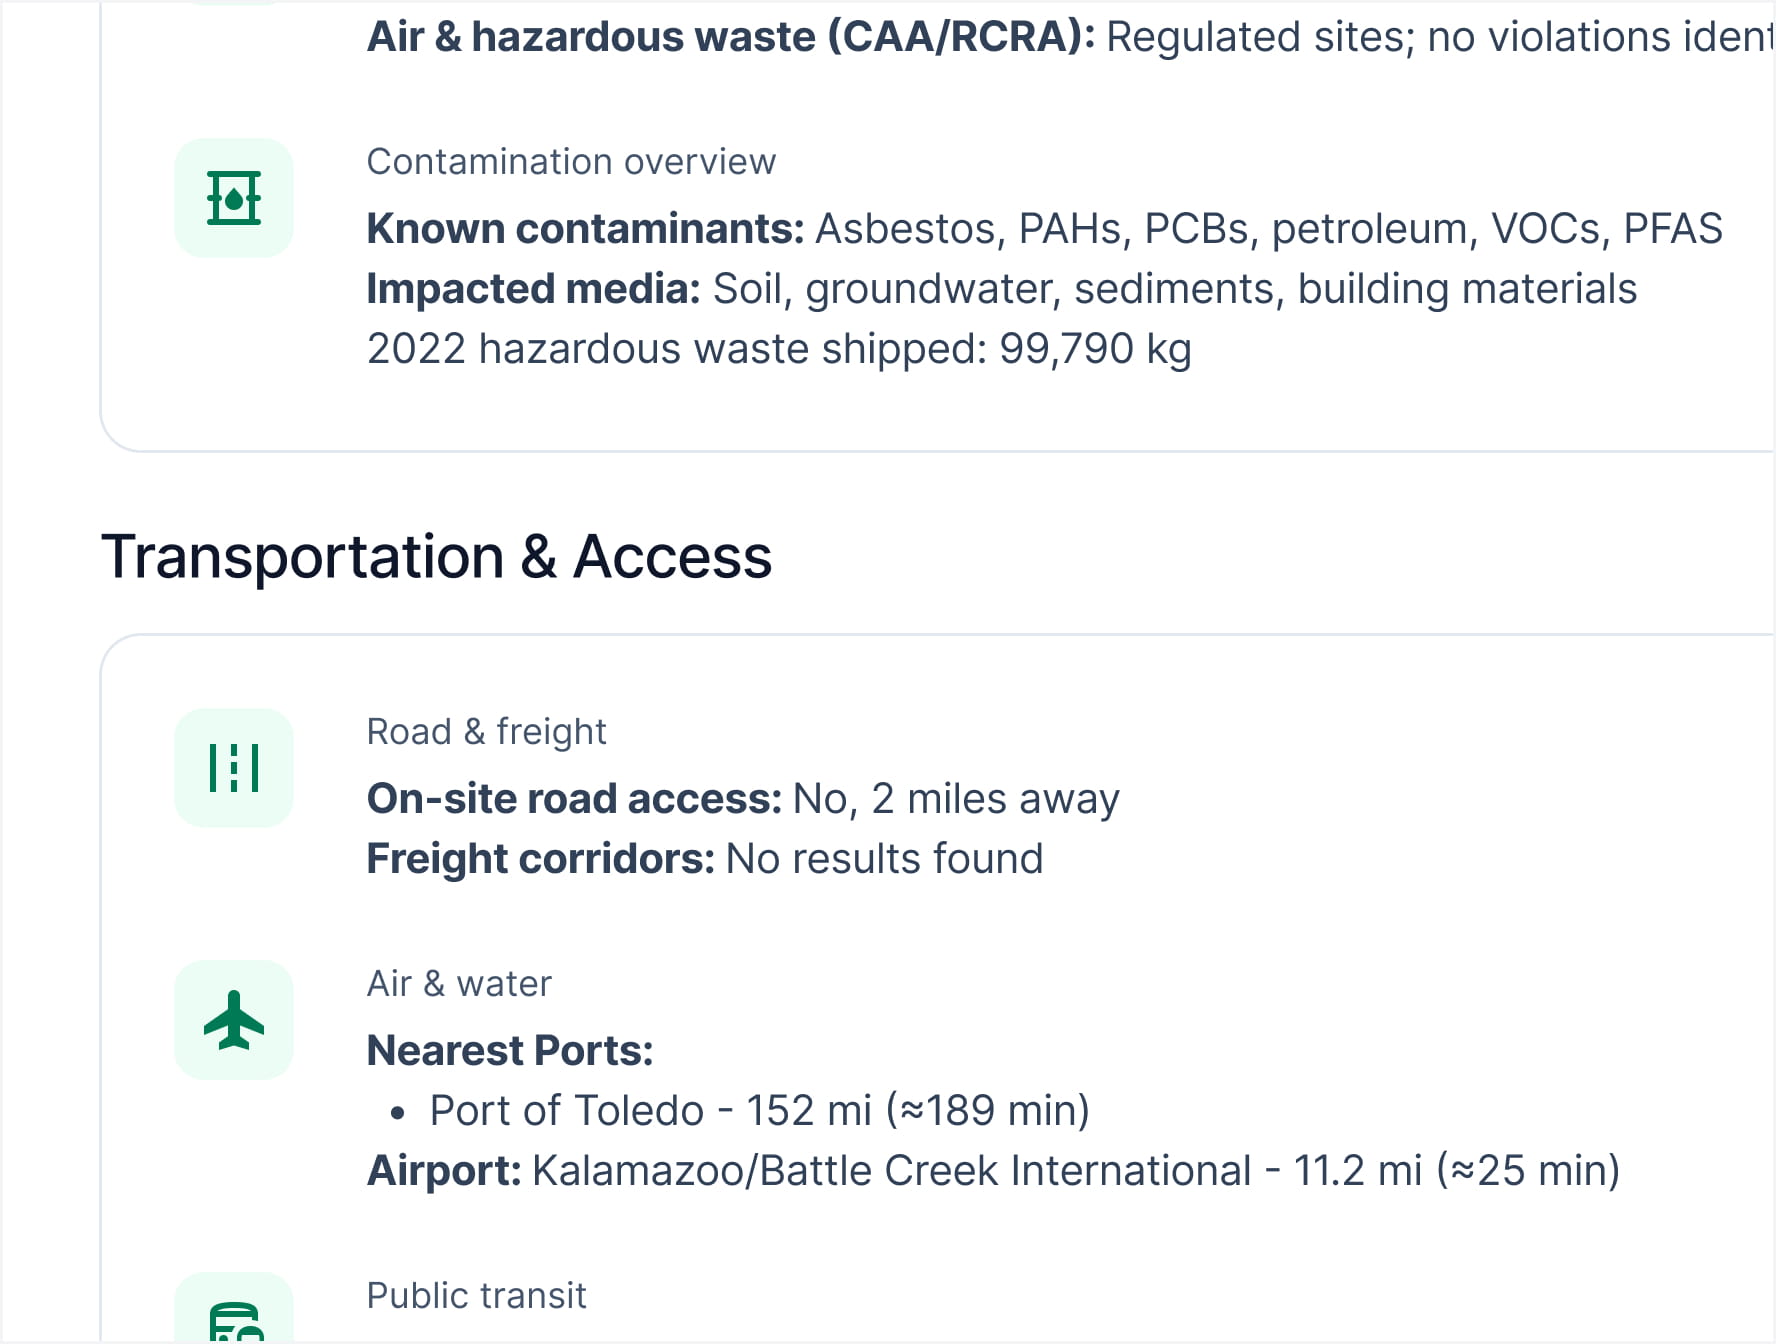Click the Air & hazardous waste (CAA/RCRA) line

[x=1070, y=37]
